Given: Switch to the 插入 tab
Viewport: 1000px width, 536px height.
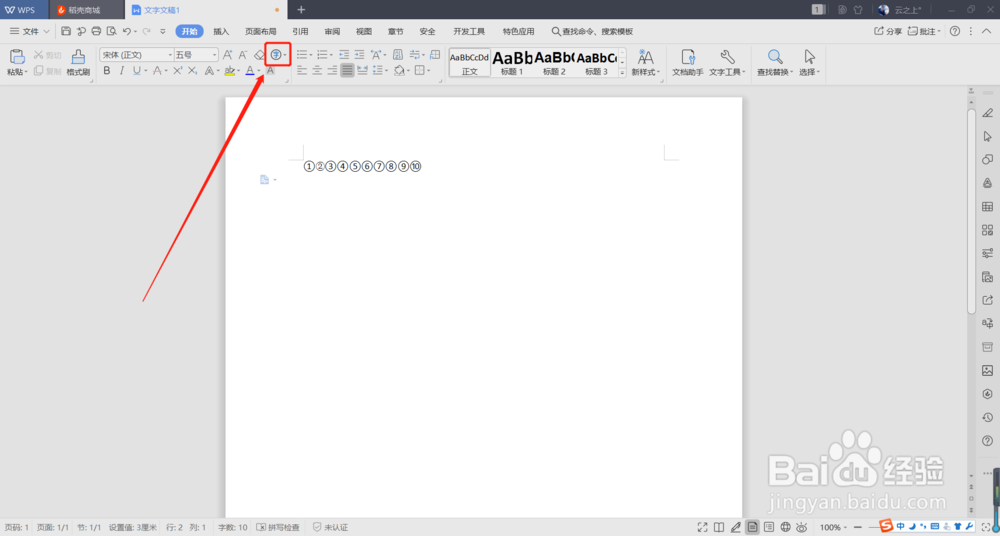Looking at the screenshot, I should pyautogui.click(x=221, y=31).
